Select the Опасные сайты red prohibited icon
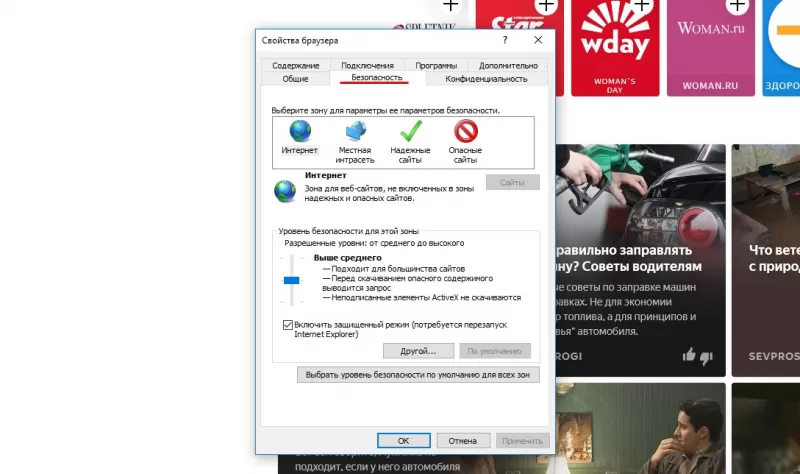The height and width of the screenshot is (474, 800). click(466, 131)
